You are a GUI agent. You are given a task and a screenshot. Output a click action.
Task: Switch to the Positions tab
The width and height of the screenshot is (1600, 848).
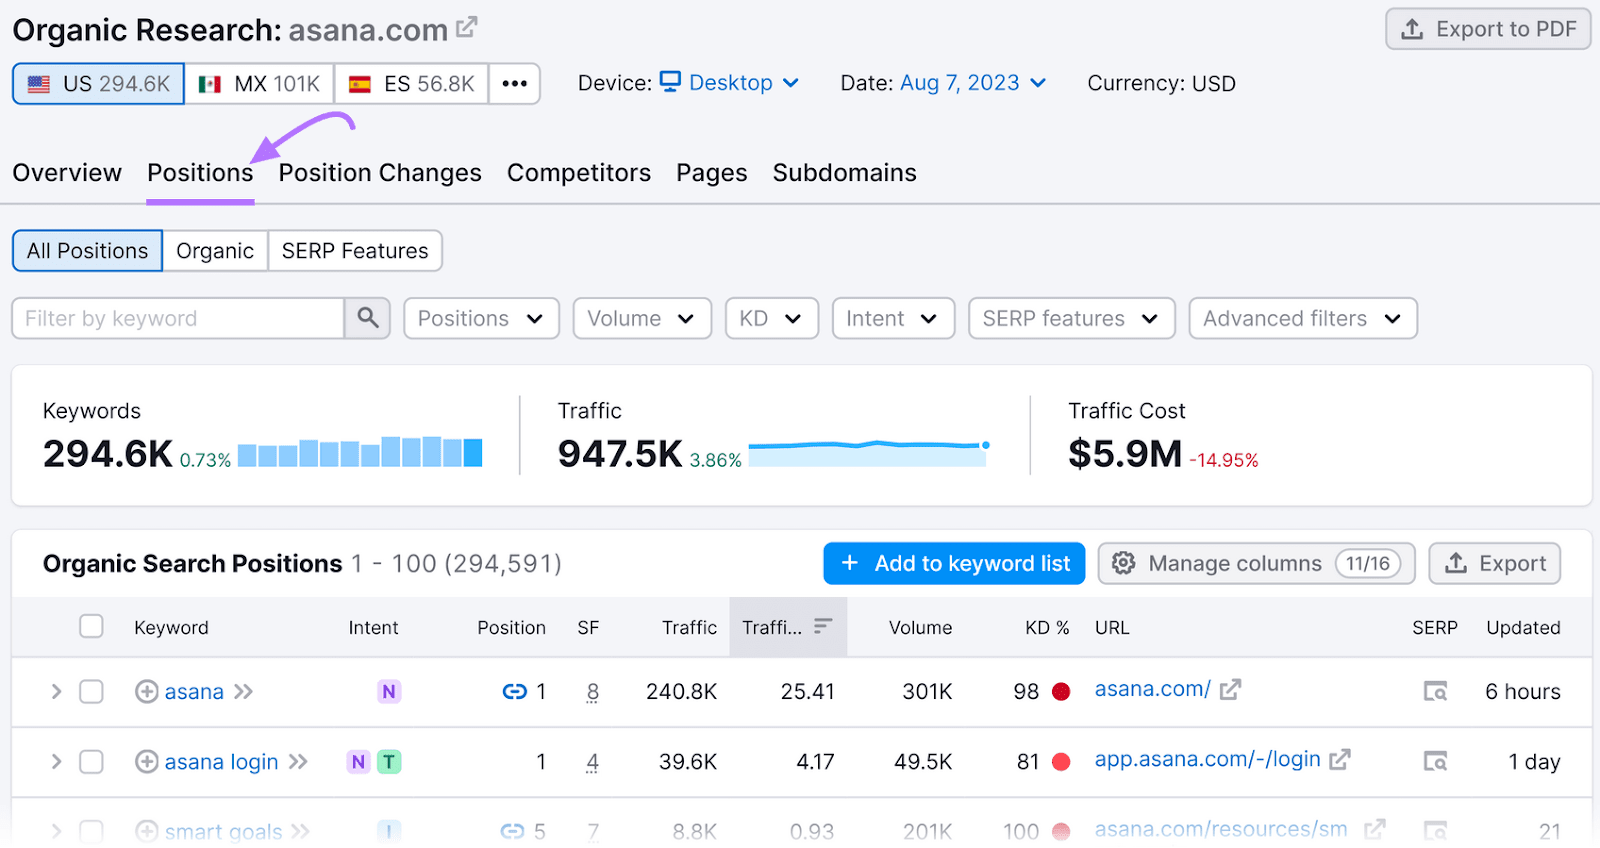pos(200,173)
